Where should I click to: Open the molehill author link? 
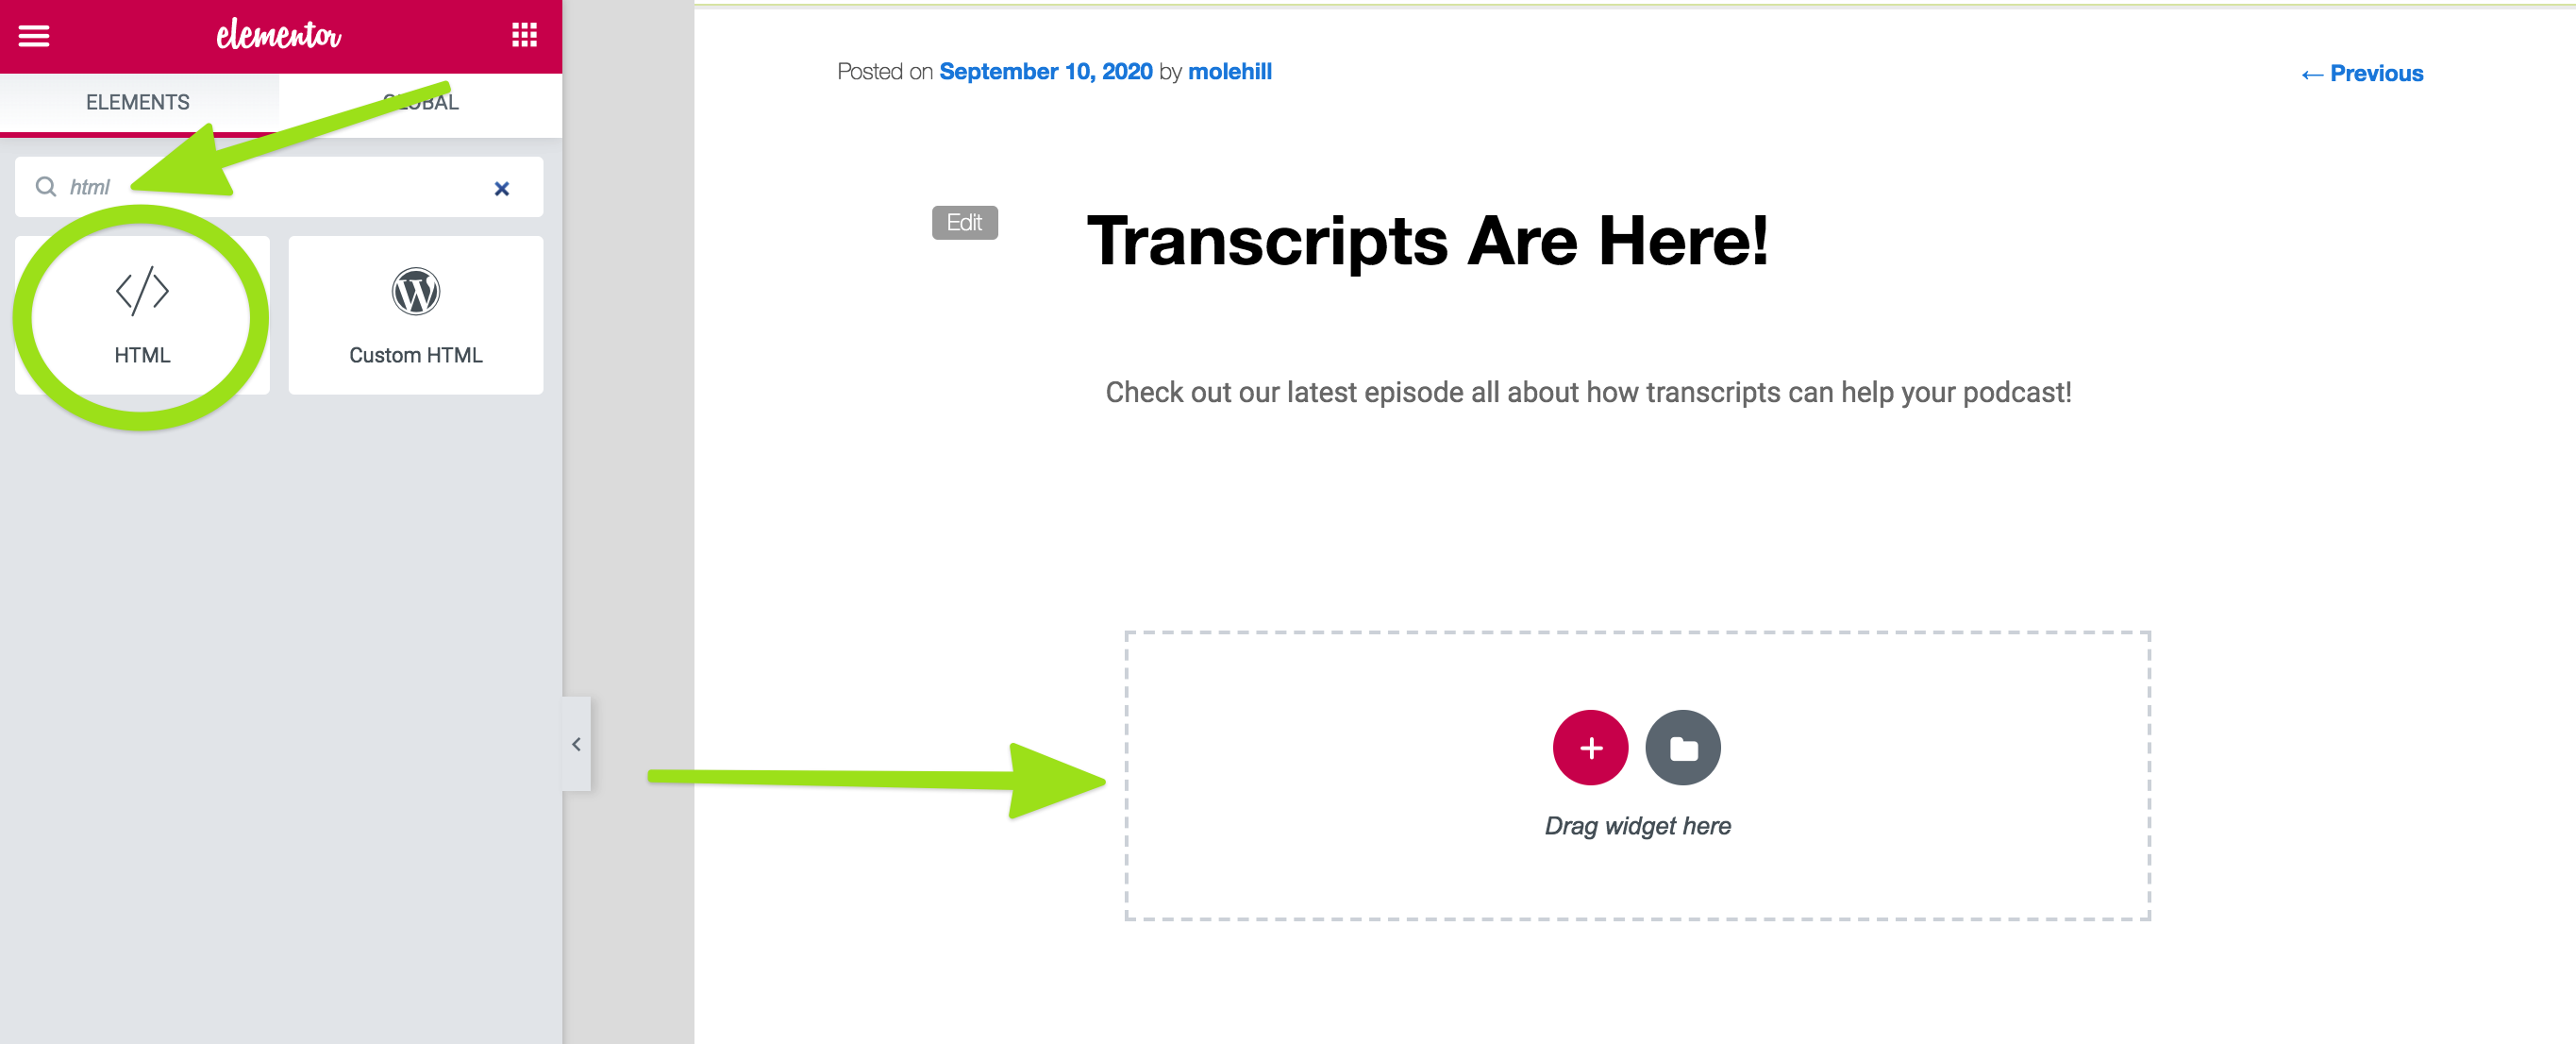click(x=1229, y=71)
